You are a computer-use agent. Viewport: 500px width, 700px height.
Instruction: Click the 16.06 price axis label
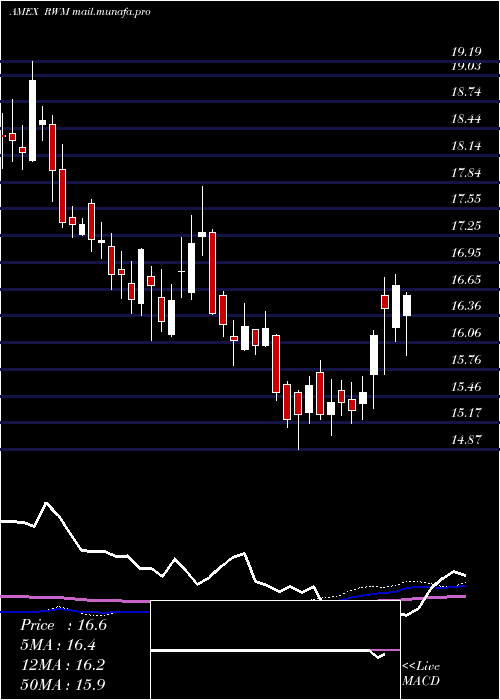(466, 333)
